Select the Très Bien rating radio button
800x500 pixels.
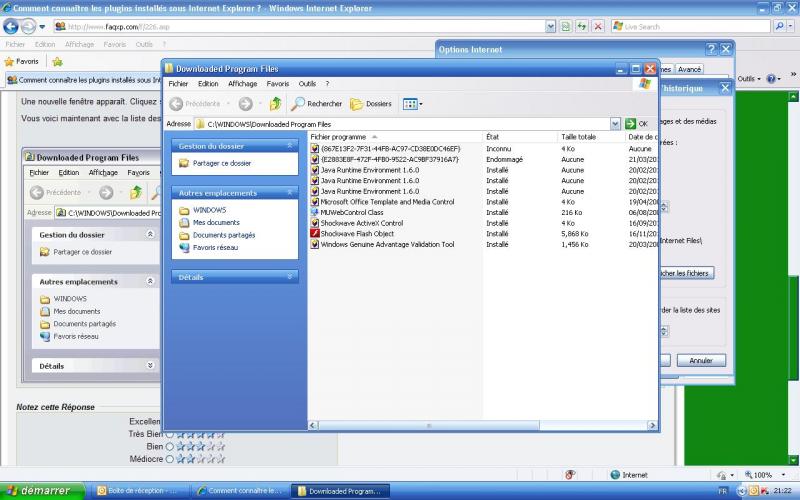click(x=169, y=434)
